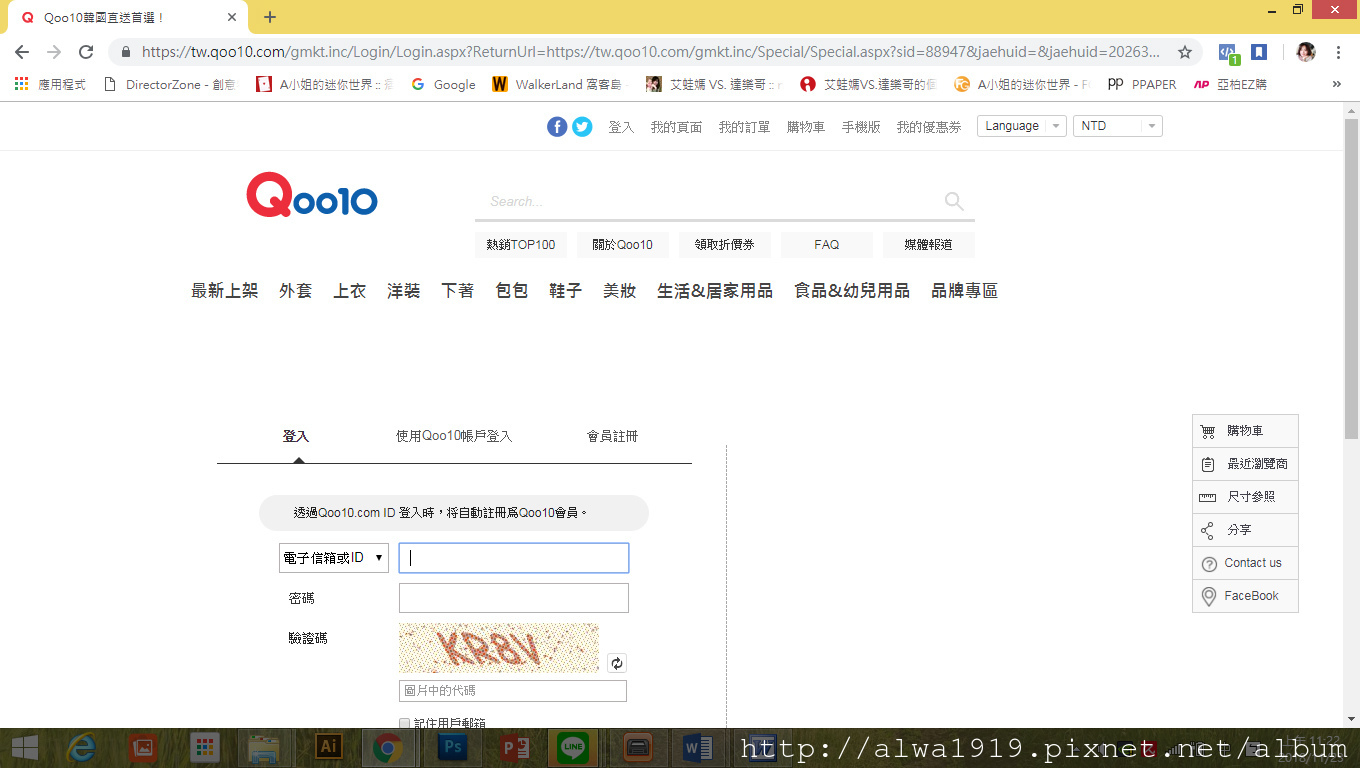The width and height of the screenshot is (1360, 768).
Task: Click the Search box
Action: (710, 202)
